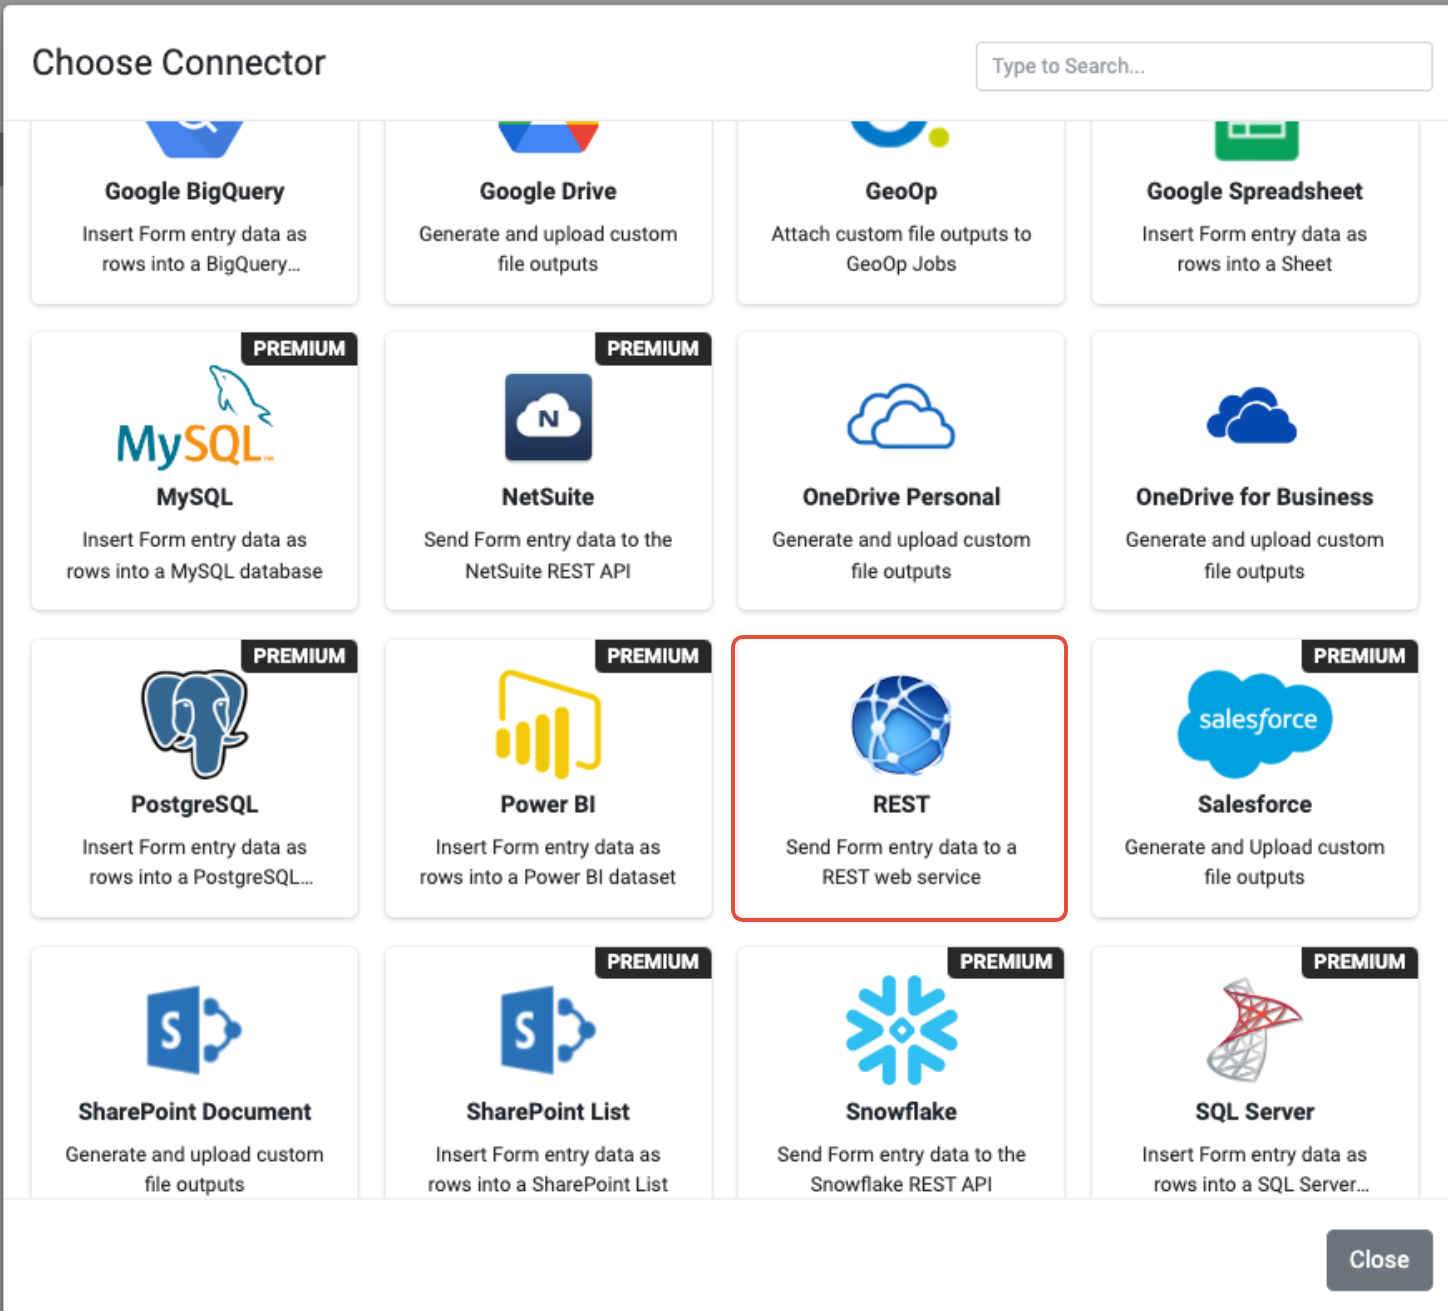1448x1311 pixels.
Task: Select the GeoOp logo icon
Action: pos(899,135)
